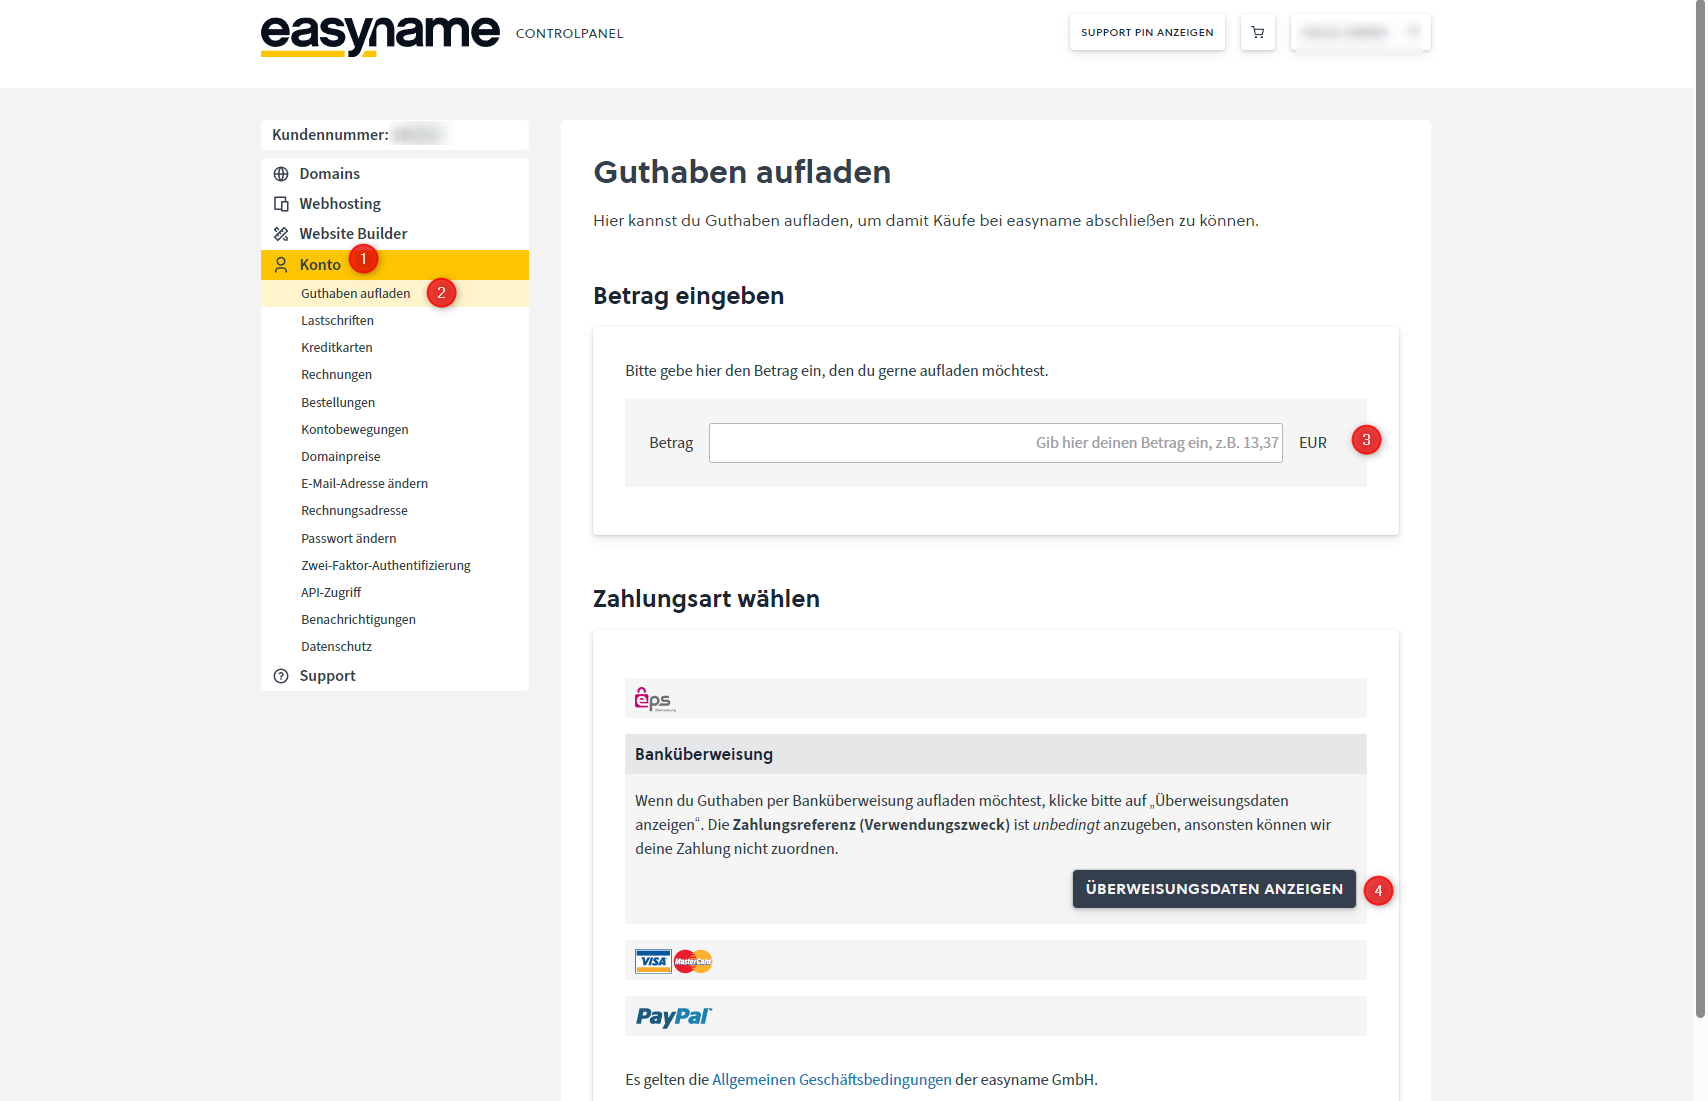This screenshot has height=1101, width=1708.
Task: Open Zwei-Faktor-Authentifizierung settings
Action: pos(385,566)
